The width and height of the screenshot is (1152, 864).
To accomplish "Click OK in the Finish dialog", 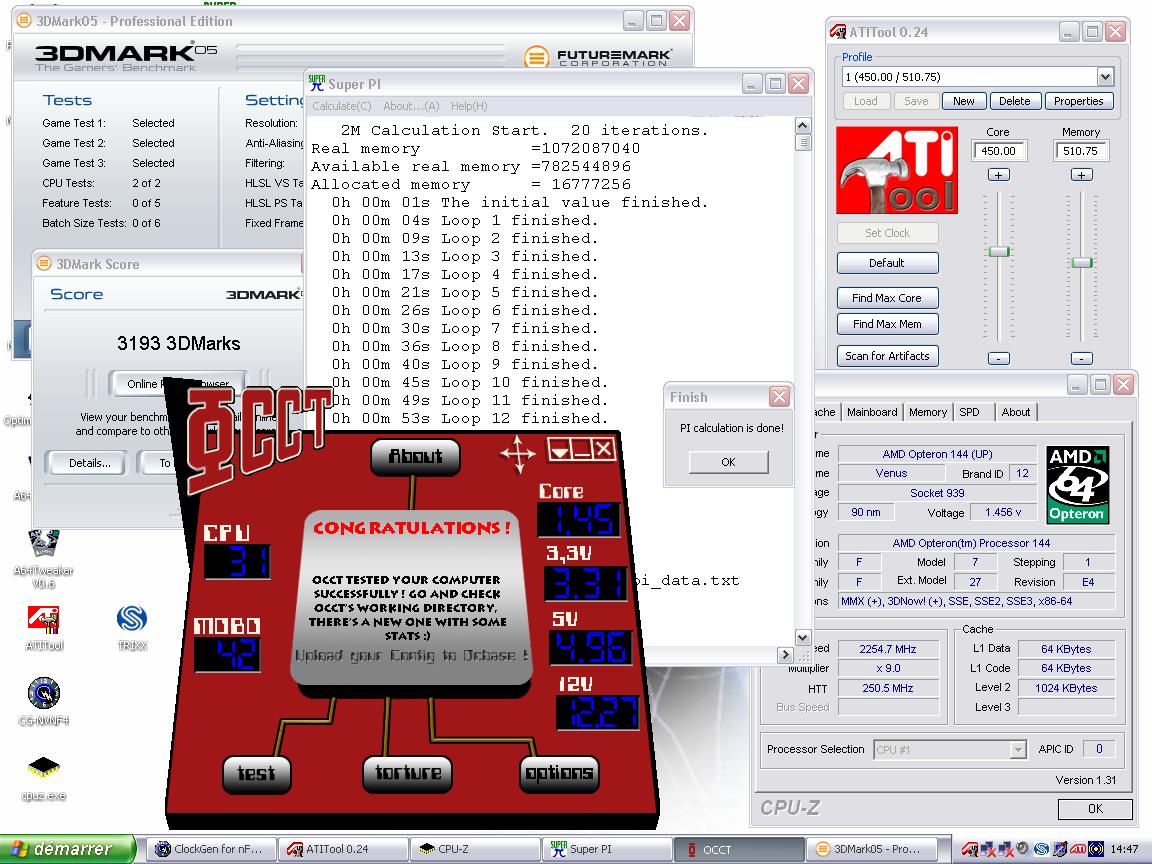I will pyautogui.click(x=728, y=462).
